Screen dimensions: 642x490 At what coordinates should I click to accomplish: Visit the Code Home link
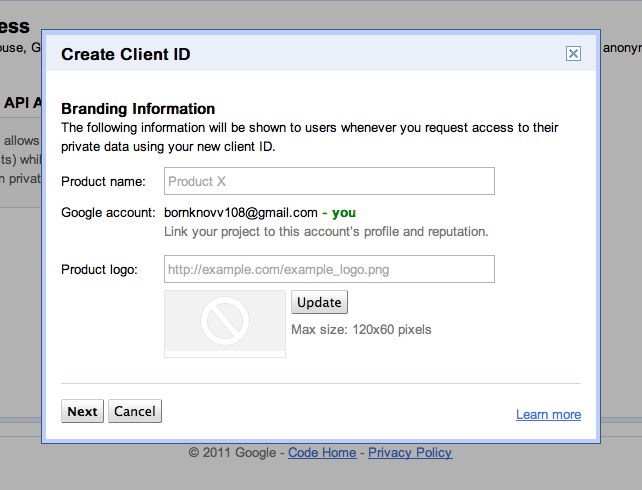tap(322, 452)
